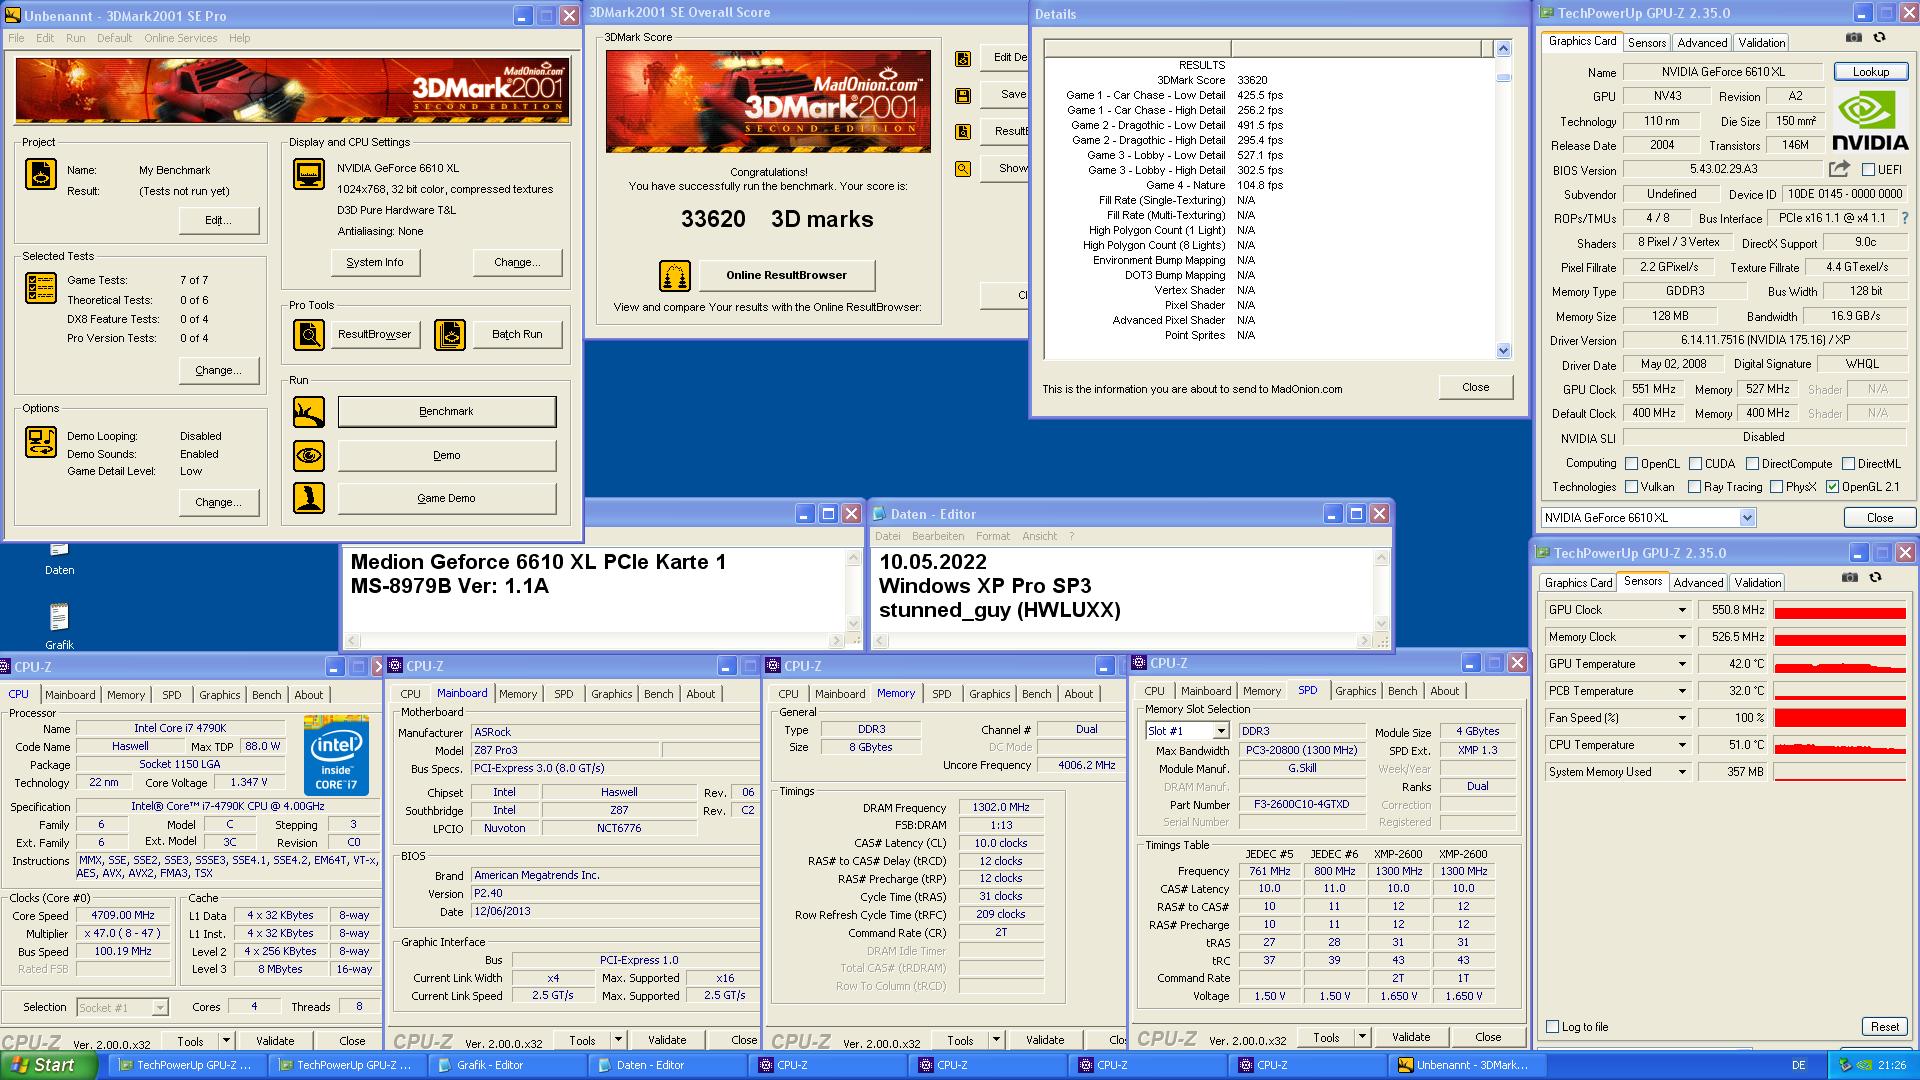The width and height of the screenshot is (1920, 1080).
Task: Open the GPU Temperature sensor dropdown
Action: click(1682, 664)
